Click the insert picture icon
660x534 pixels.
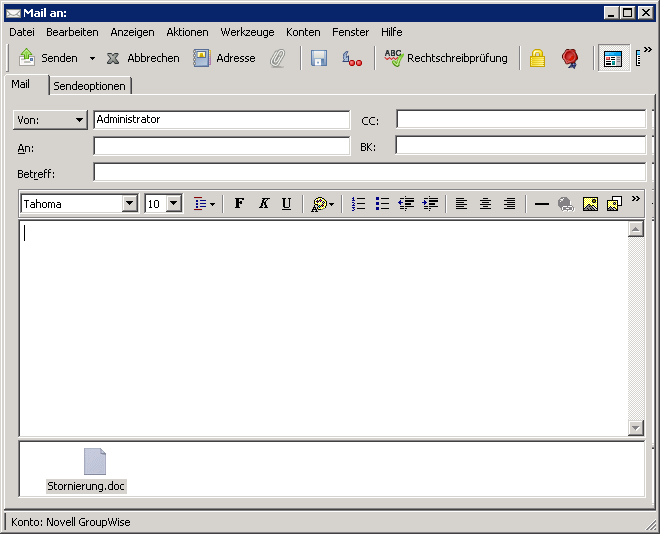point(590,204)
